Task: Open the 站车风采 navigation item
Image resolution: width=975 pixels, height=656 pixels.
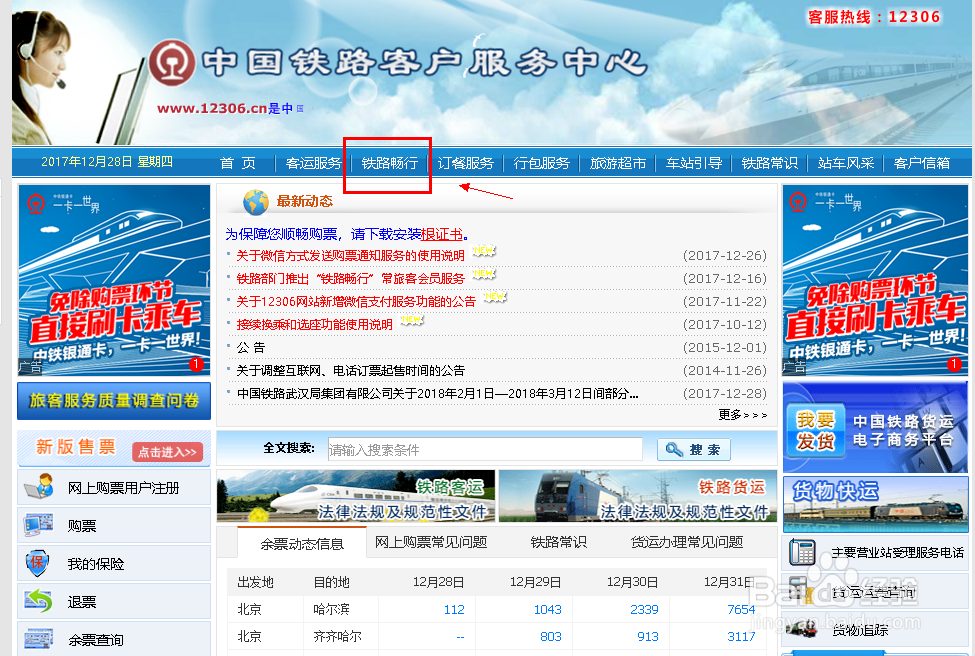Action: click(x=846, y=163)
